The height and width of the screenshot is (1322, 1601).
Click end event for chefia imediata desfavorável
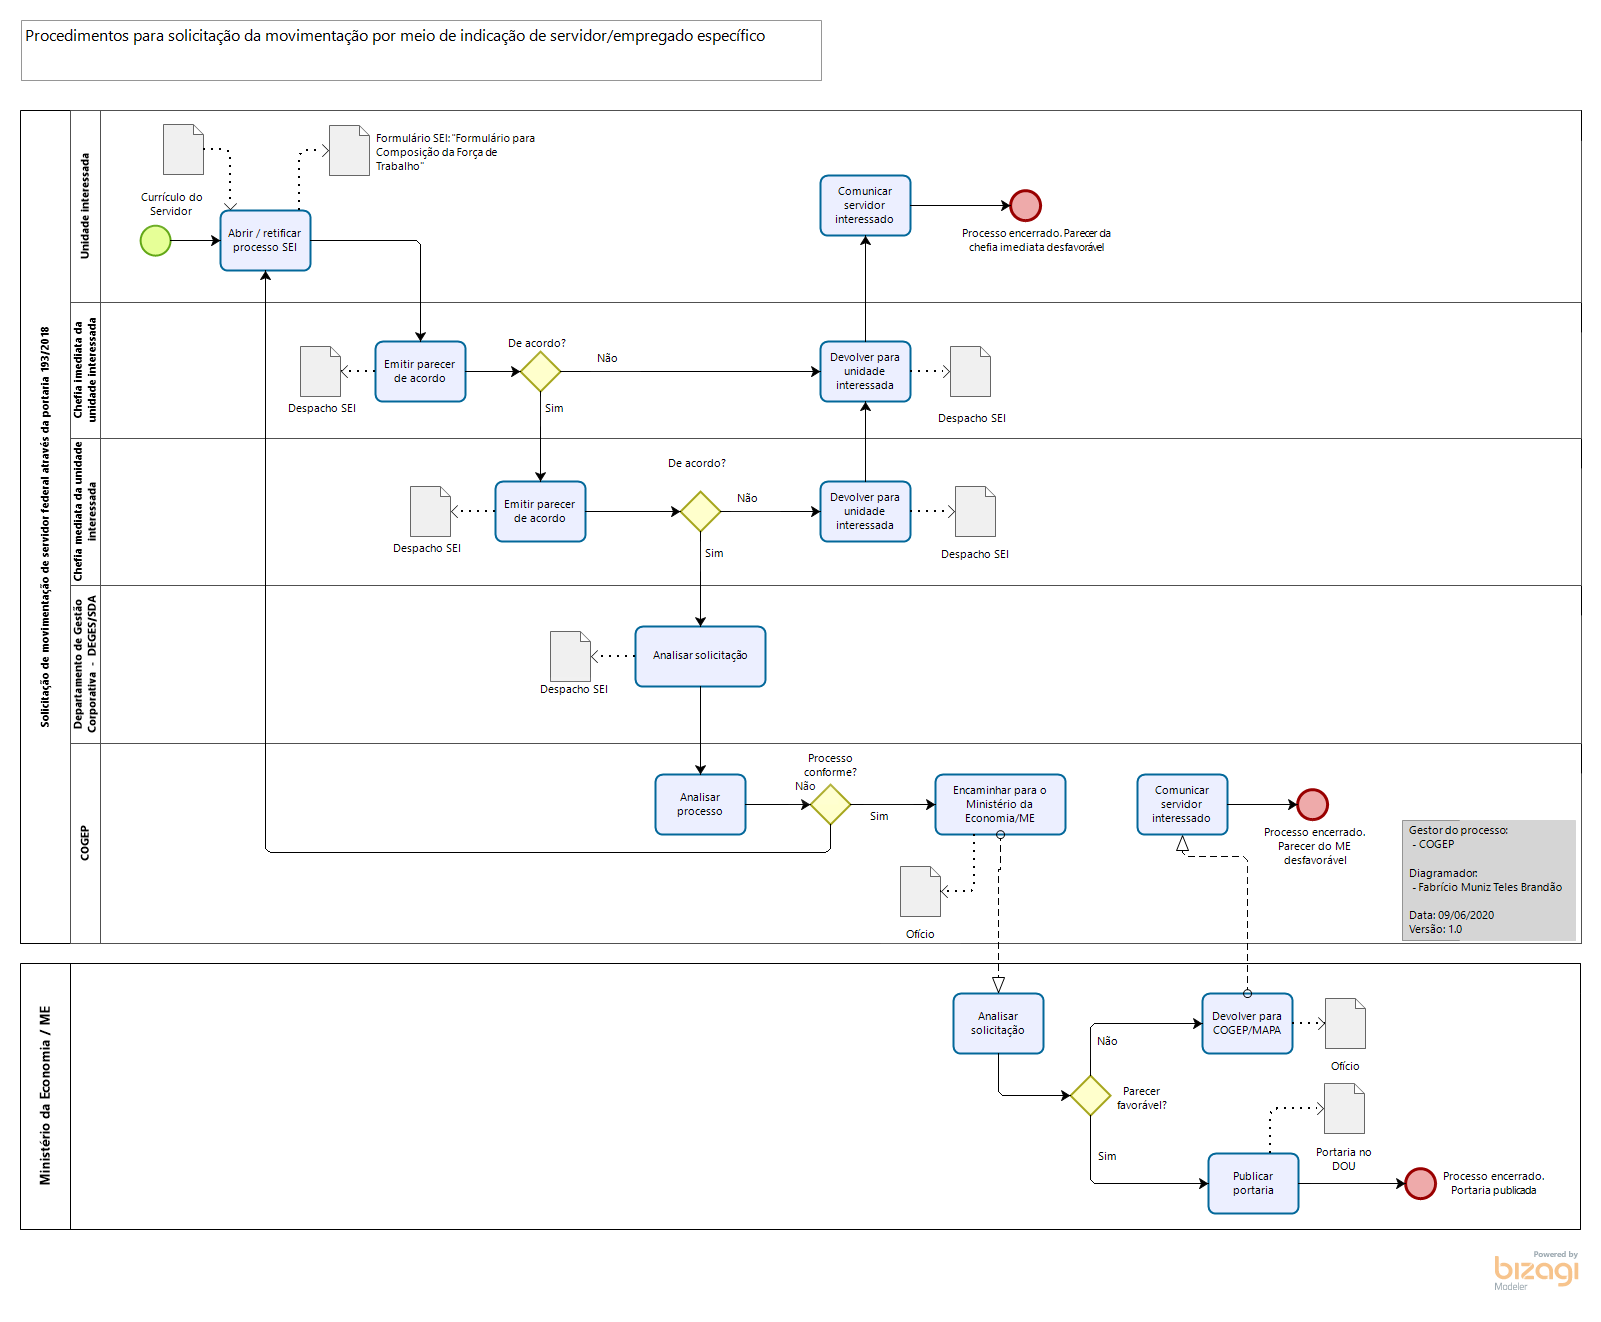tap(1025, 206)
